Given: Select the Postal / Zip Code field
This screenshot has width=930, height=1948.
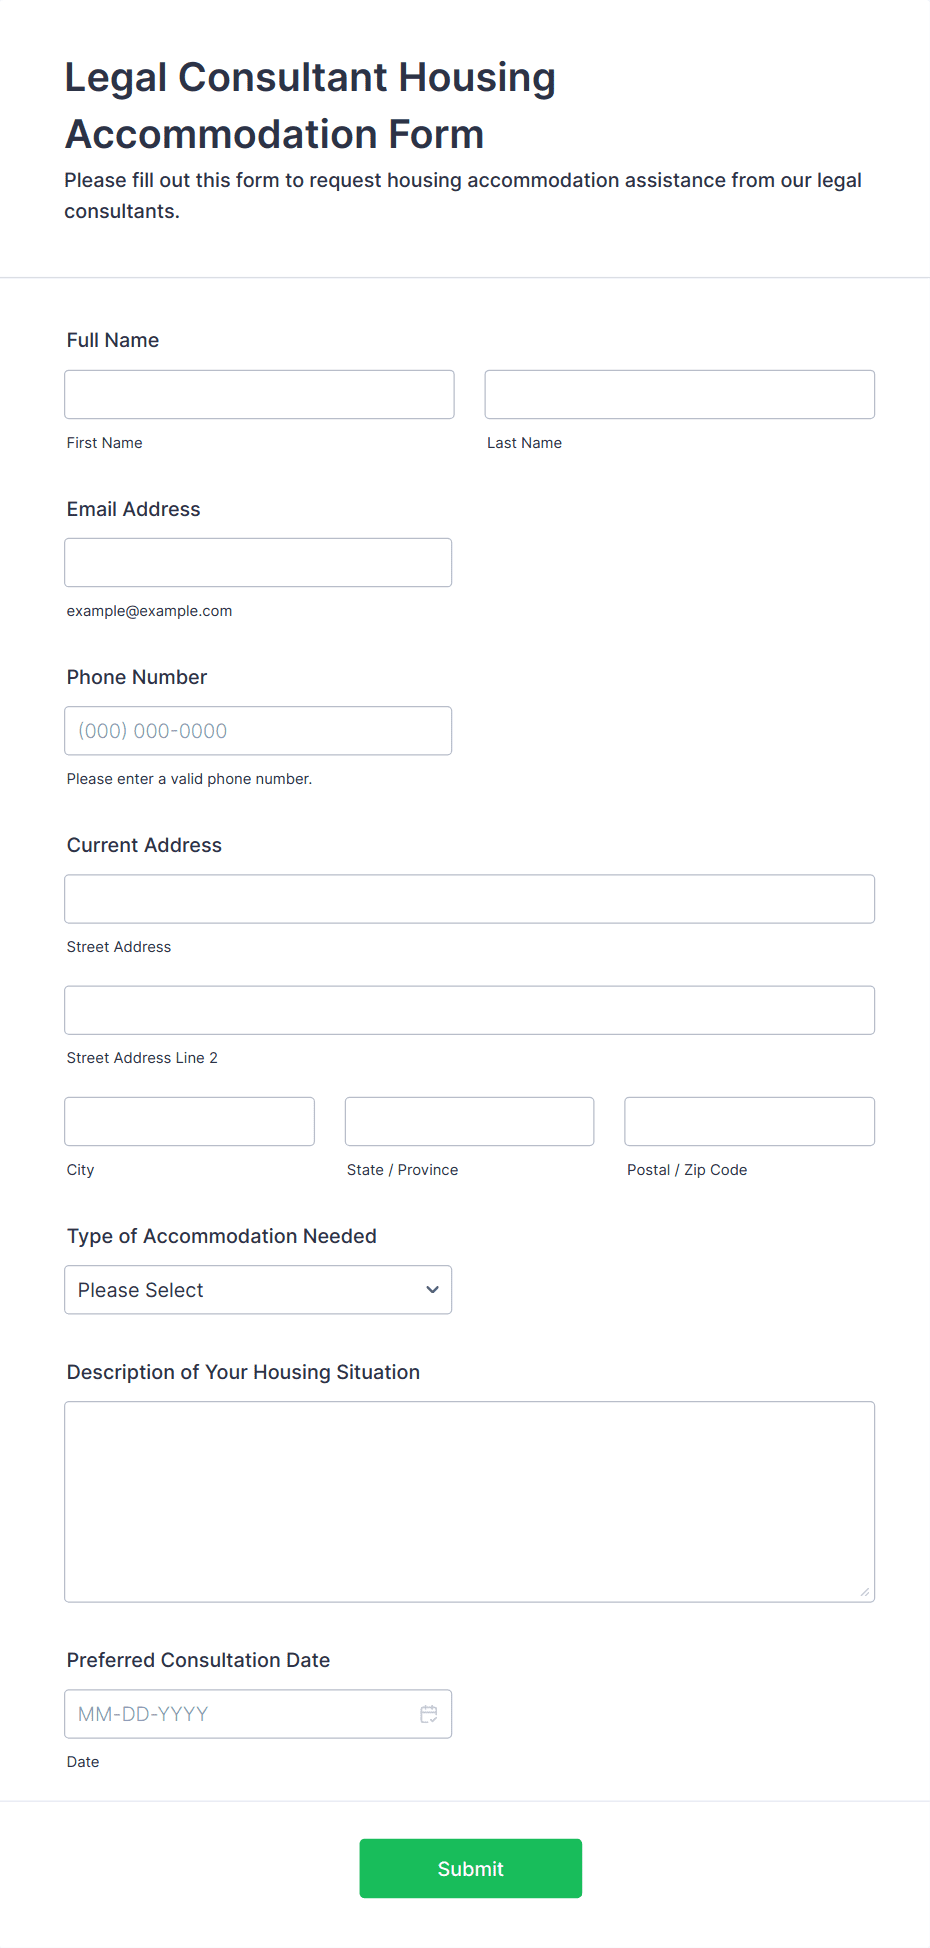Looking at the screenshot, I should point(750,1122).
